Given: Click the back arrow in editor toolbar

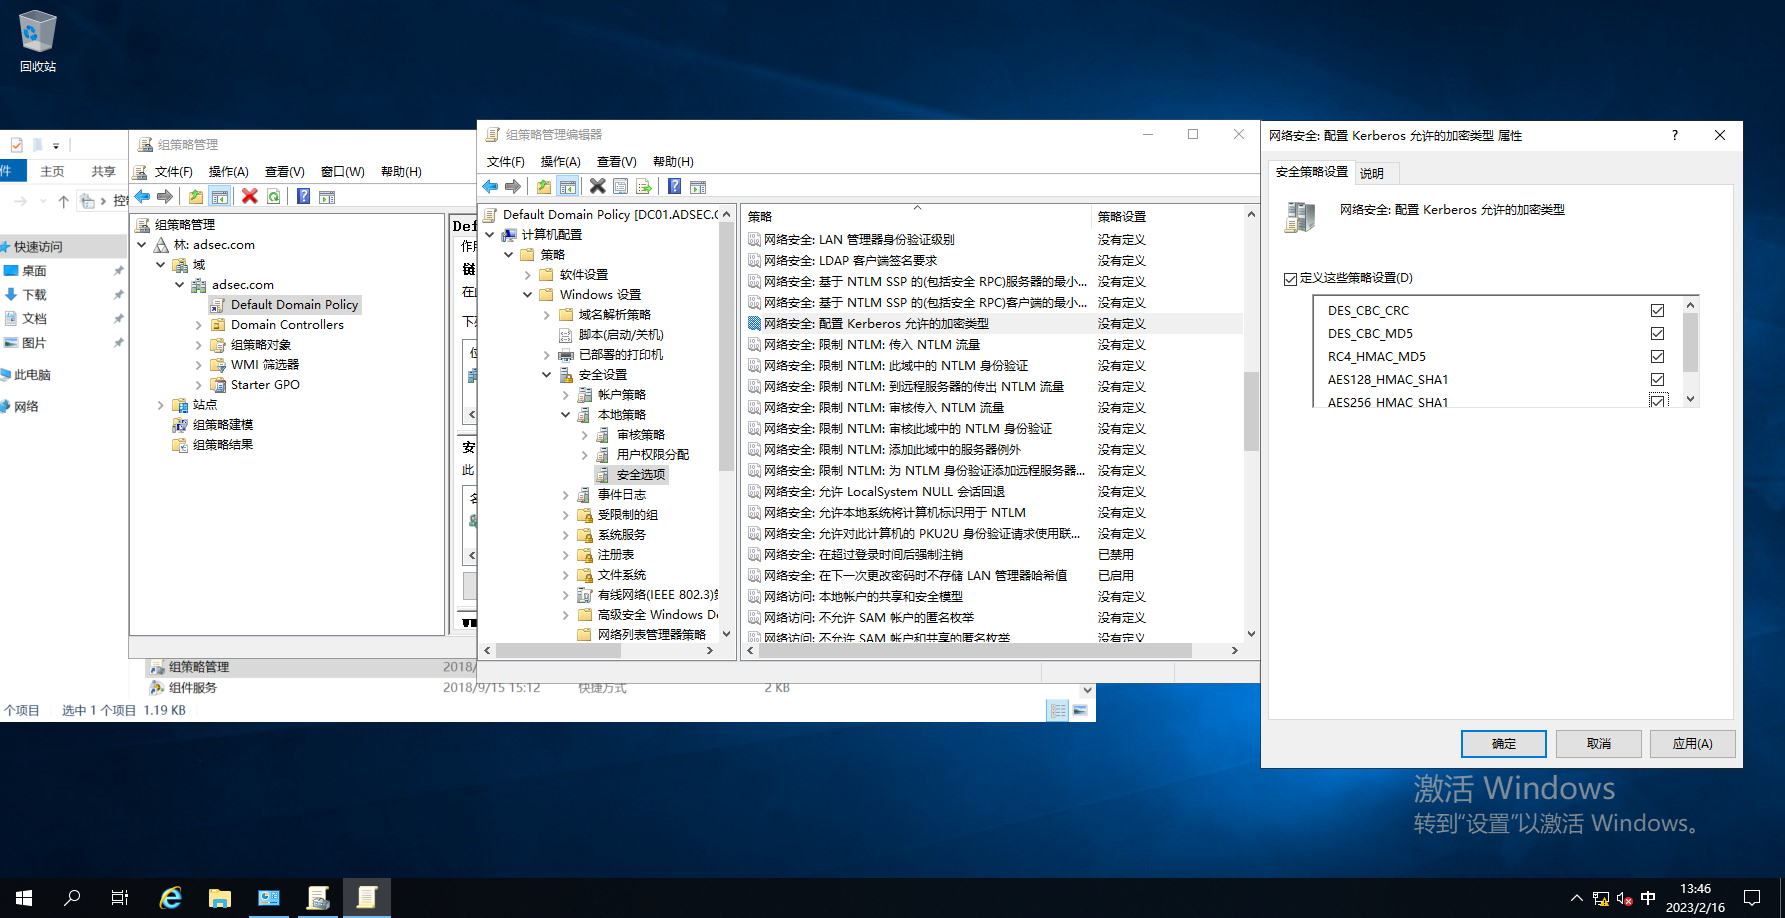Looking at the screenshot, I should tap(490, 187).
